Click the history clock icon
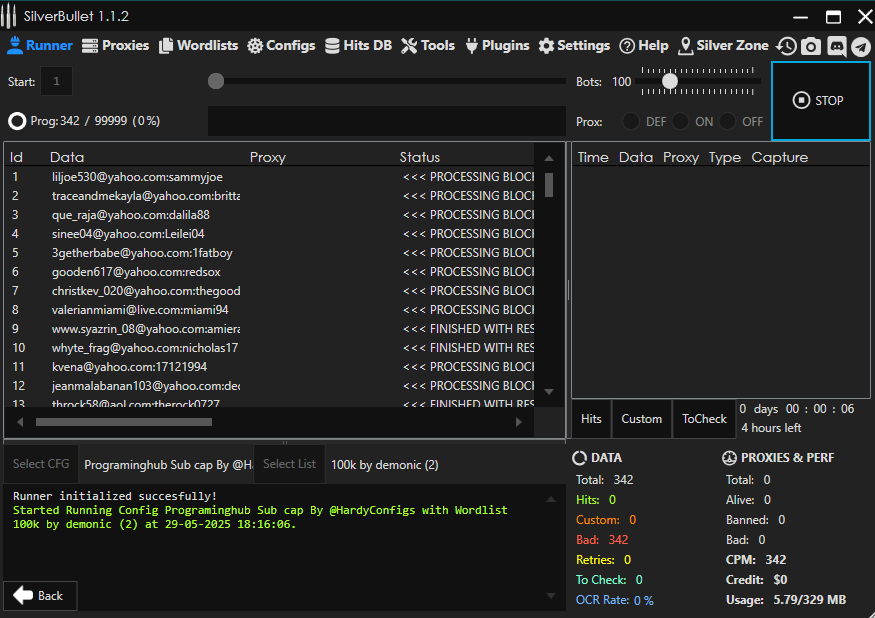This screenshot has width=875, height=618. (x=787, y=46)
